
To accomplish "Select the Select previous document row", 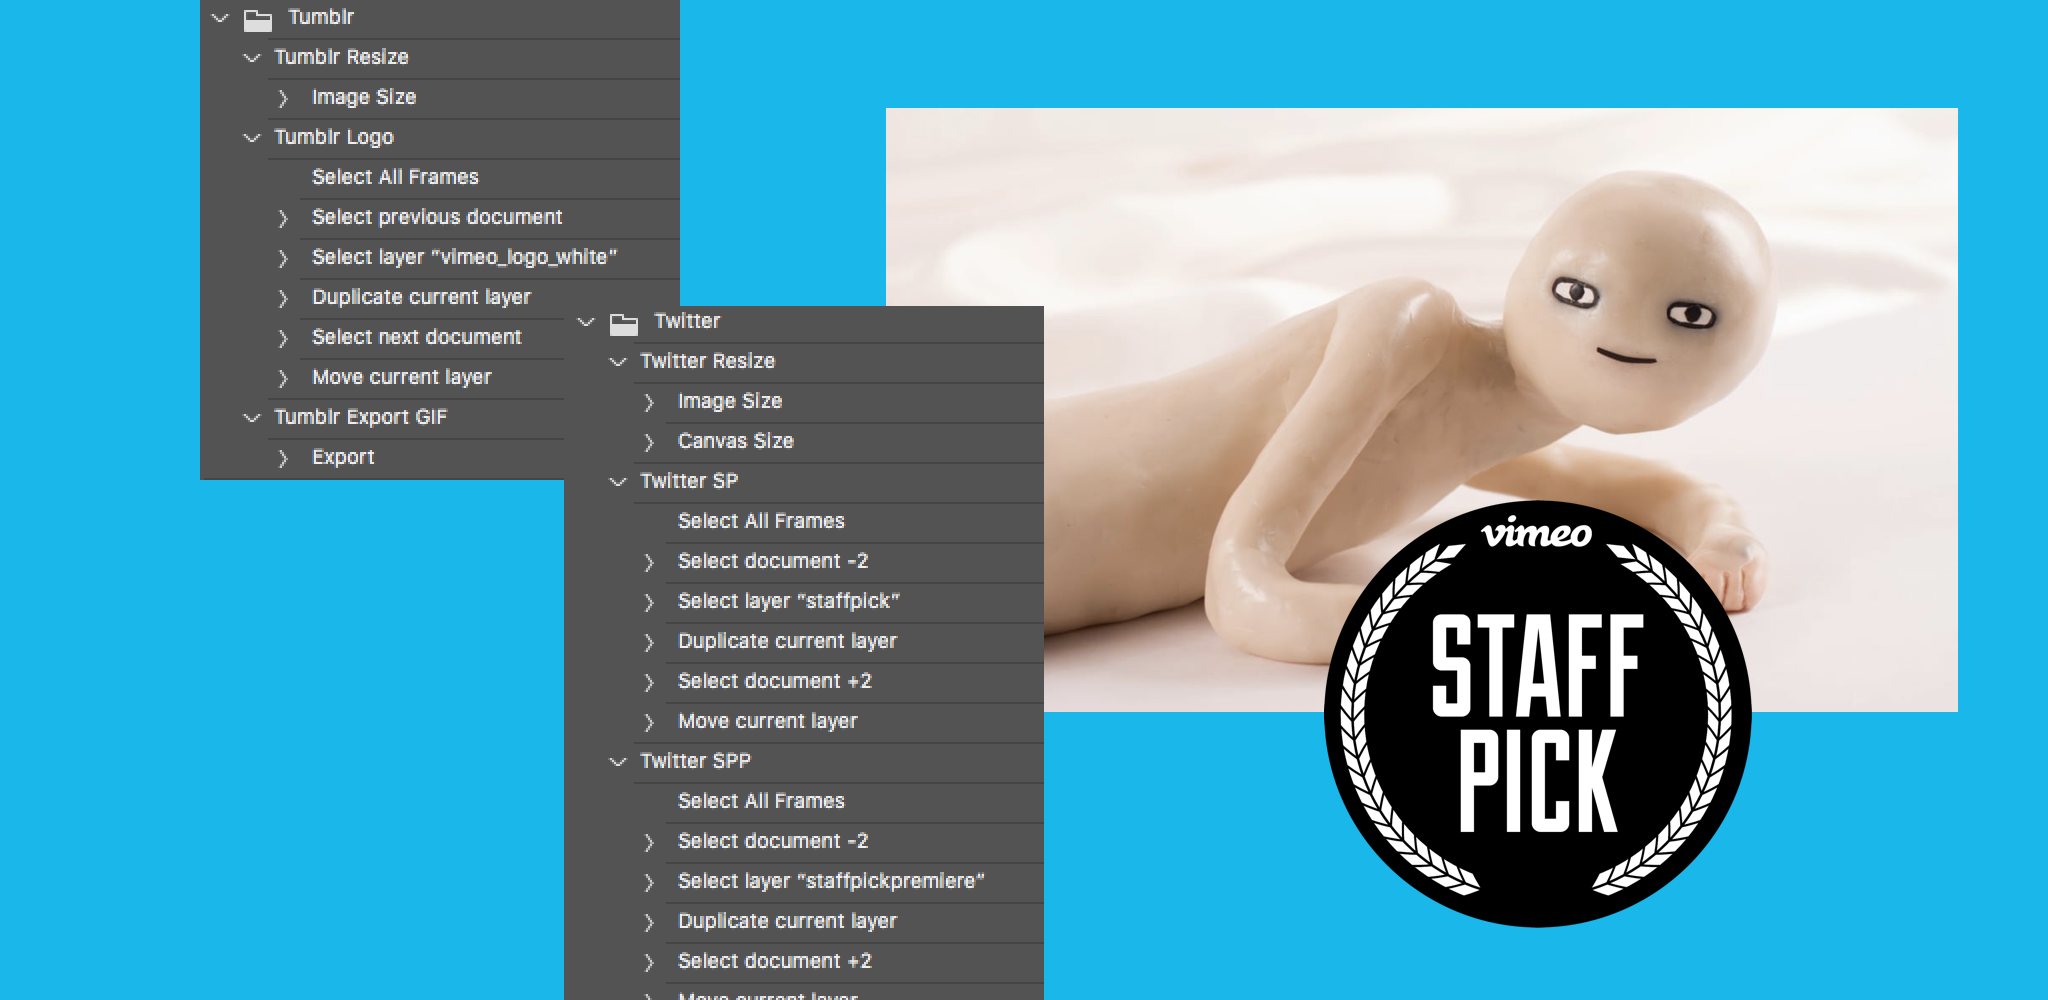I will [x=437, y=217].
